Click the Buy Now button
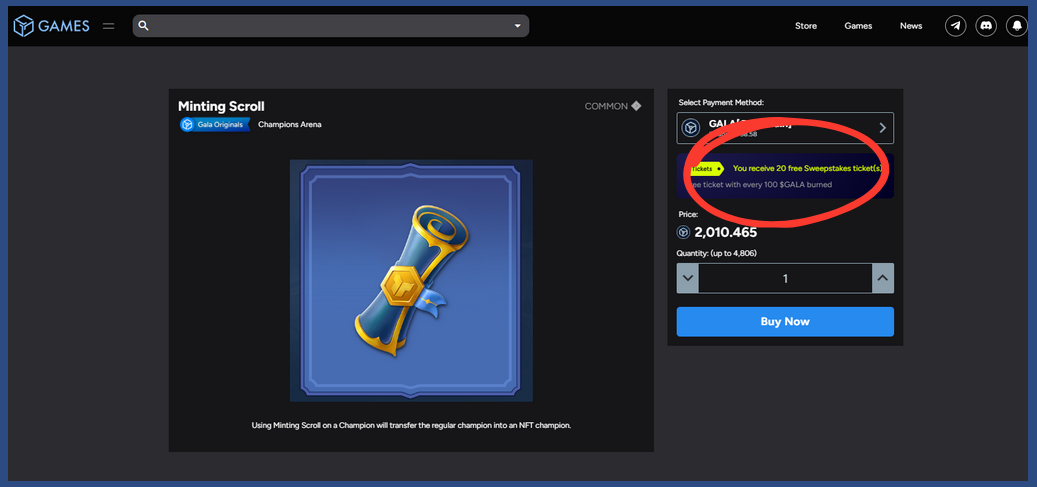 (785, 322)
